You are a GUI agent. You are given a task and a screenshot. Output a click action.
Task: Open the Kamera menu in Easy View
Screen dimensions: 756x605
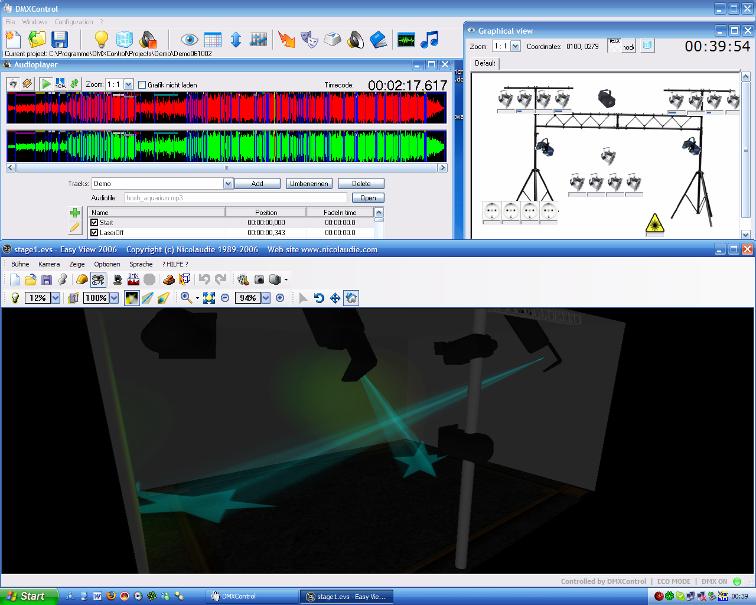[47, 264]
